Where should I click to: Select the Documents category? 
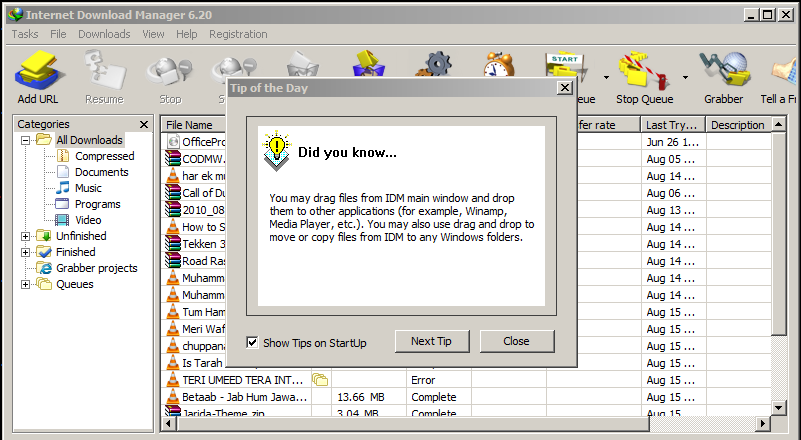101,172
